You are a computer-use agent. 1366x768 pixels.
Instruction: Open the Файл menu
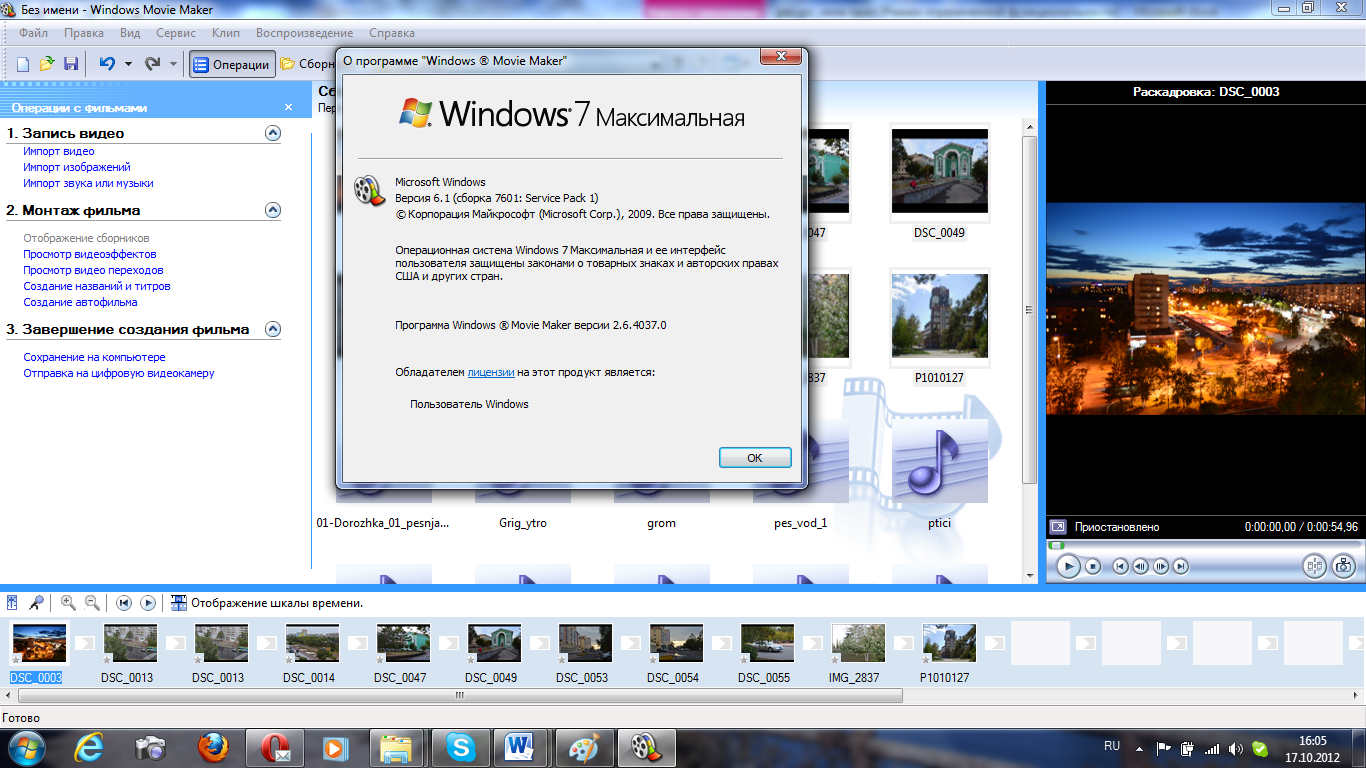point(33,33)
